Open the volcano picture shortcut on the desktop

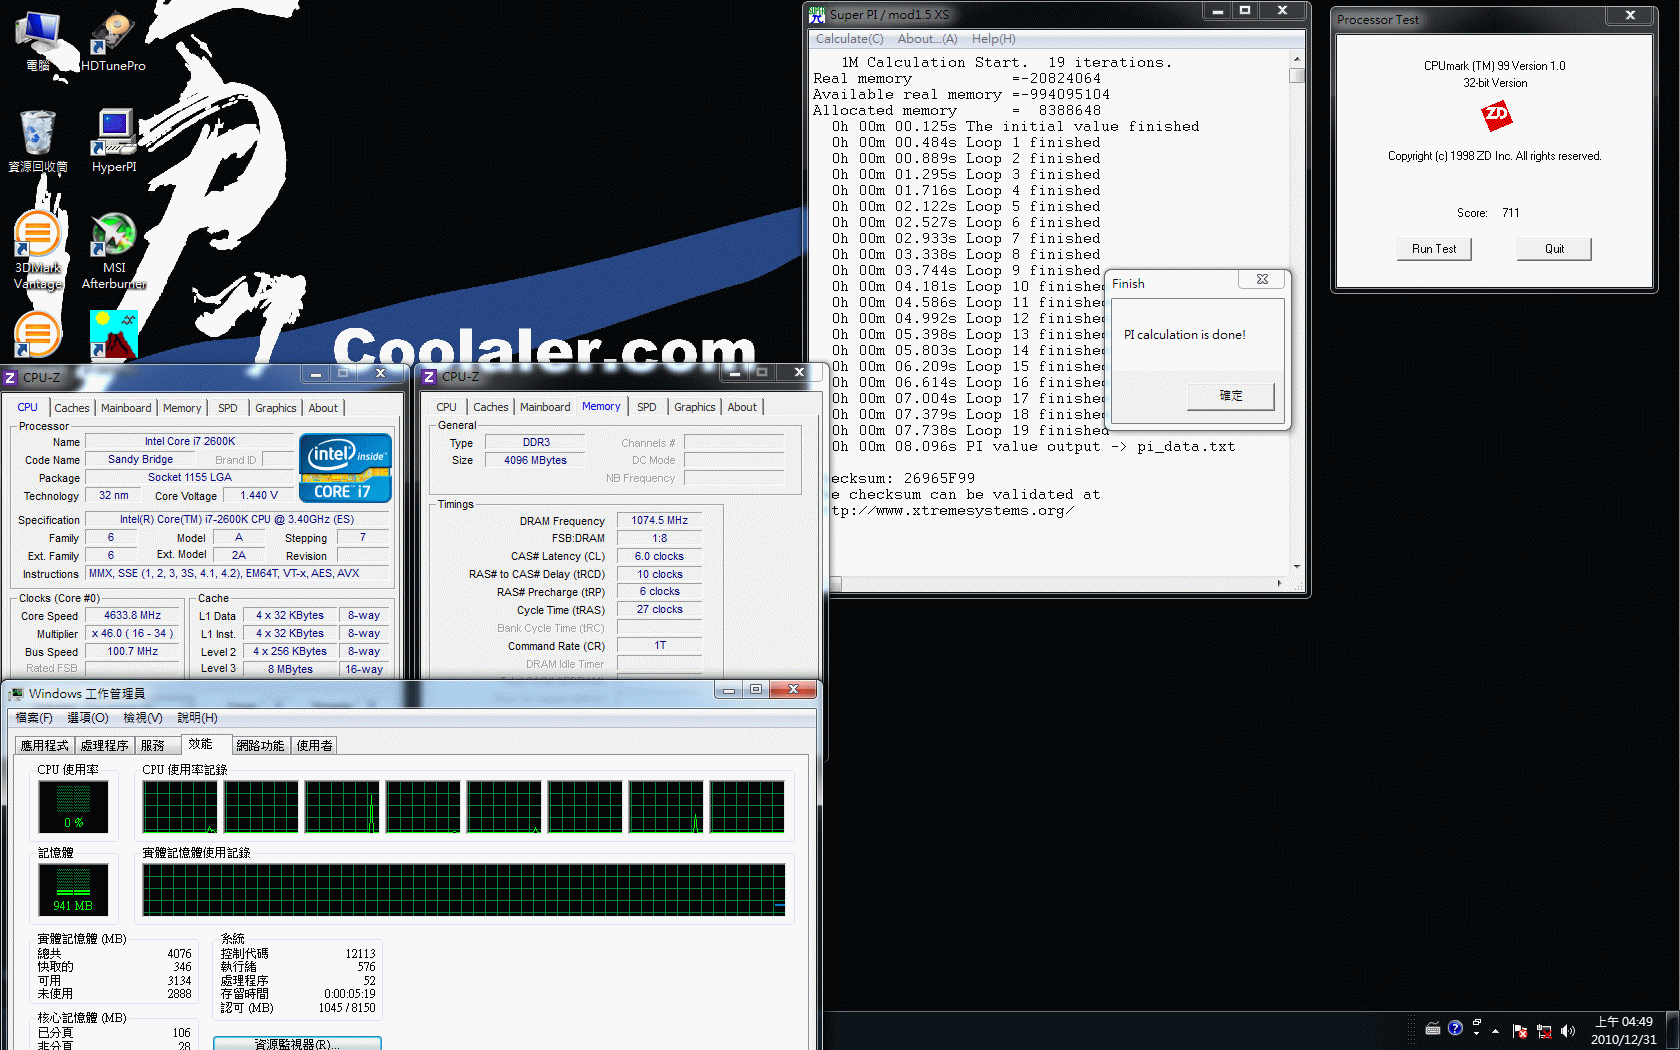(x=113, y=334)
